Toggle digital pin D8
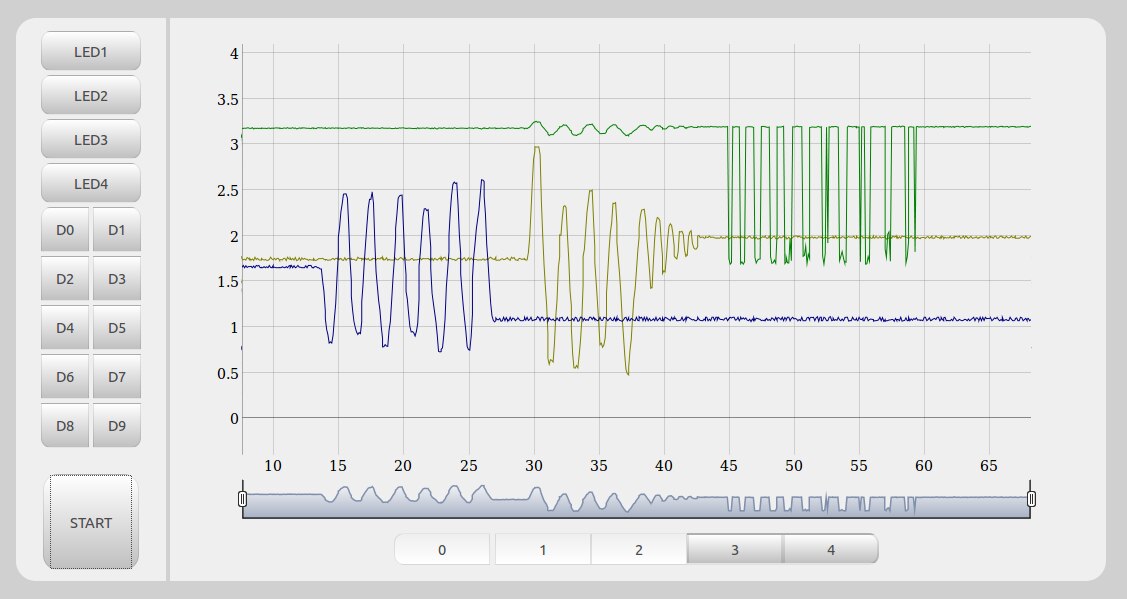 point(65,425)
